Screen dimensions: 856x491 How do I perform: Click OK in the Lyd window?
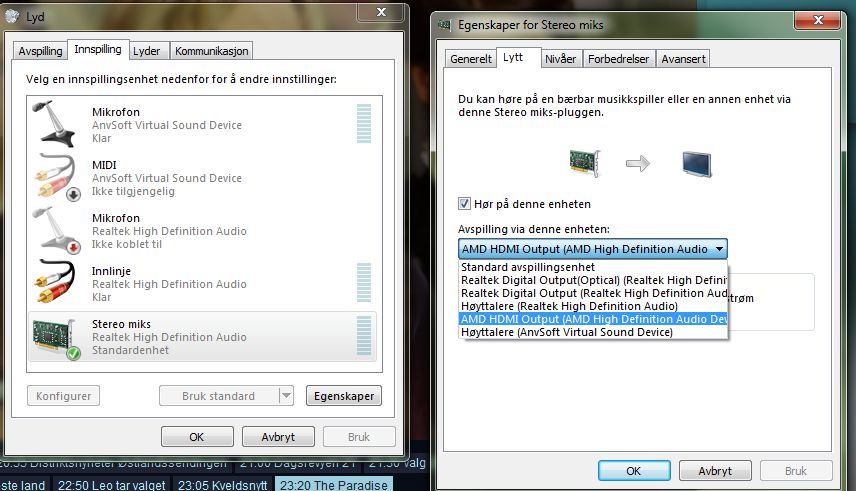coord(197,437)
